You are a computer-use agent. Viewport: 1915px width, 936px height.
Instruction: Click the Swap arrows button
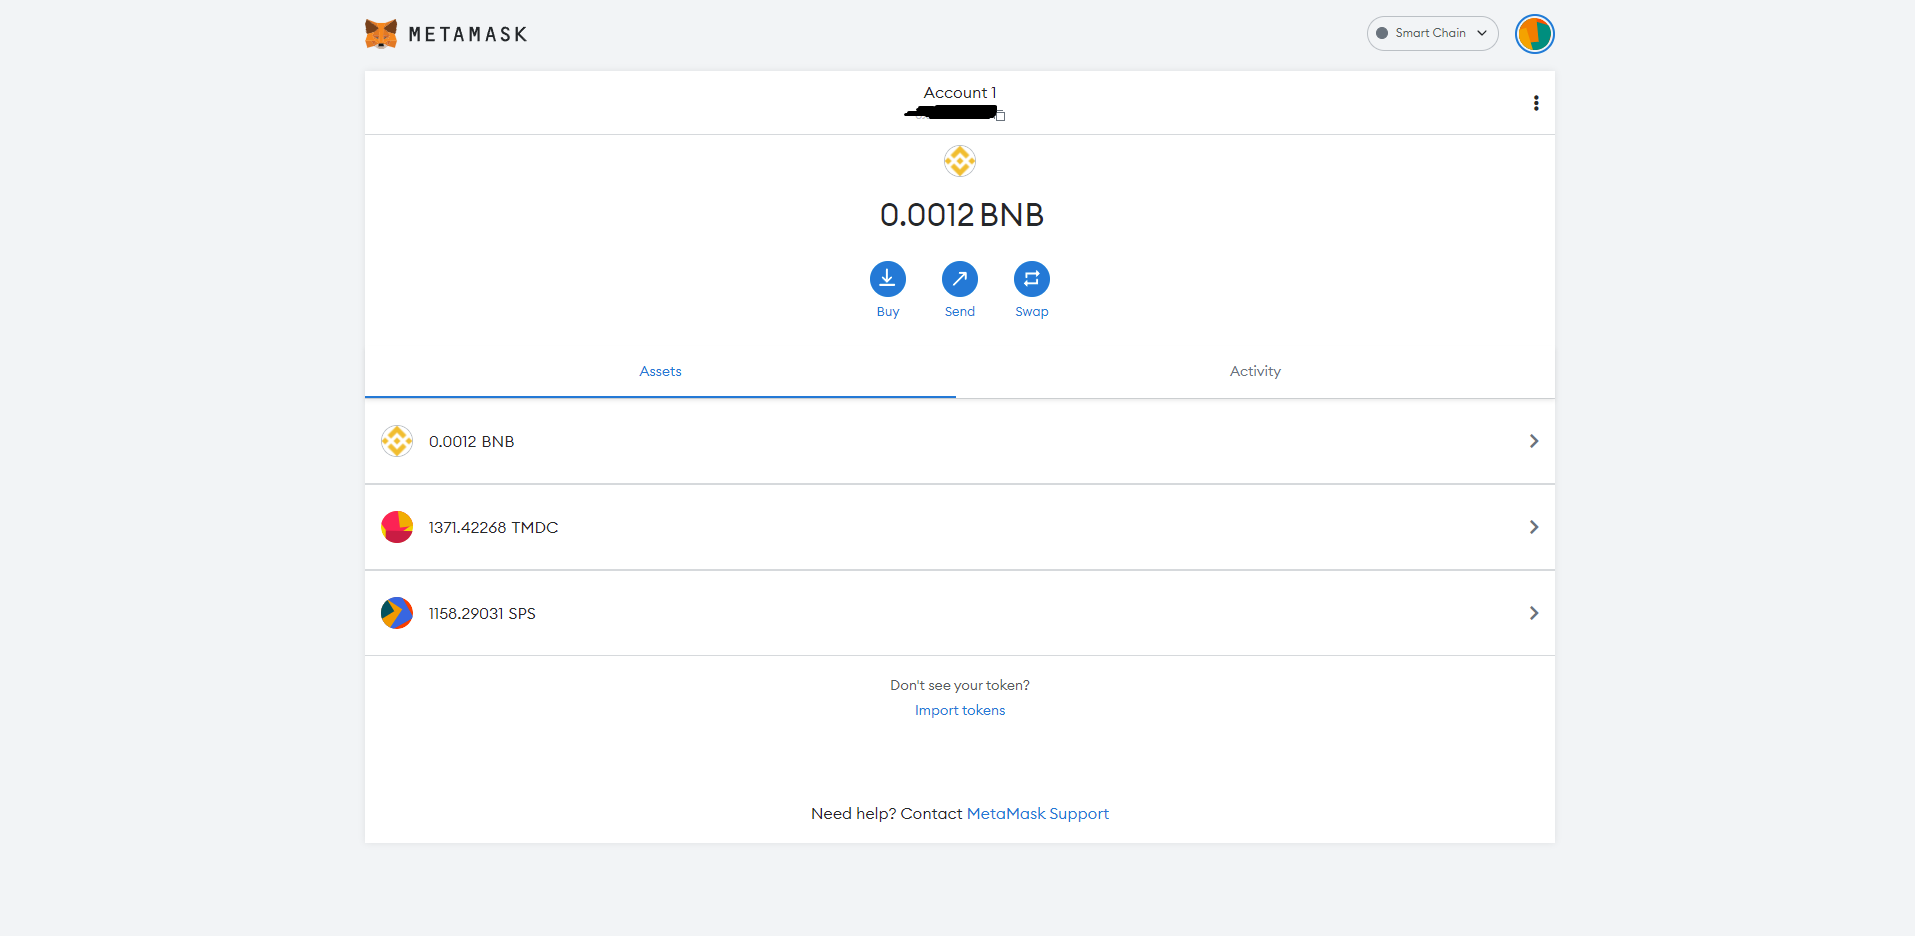tap(1032, 279)
